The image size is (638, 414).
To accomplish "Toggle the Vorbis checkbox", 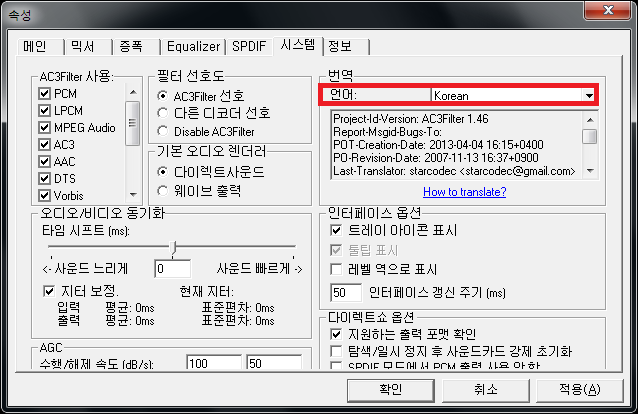I will (44, 196).
